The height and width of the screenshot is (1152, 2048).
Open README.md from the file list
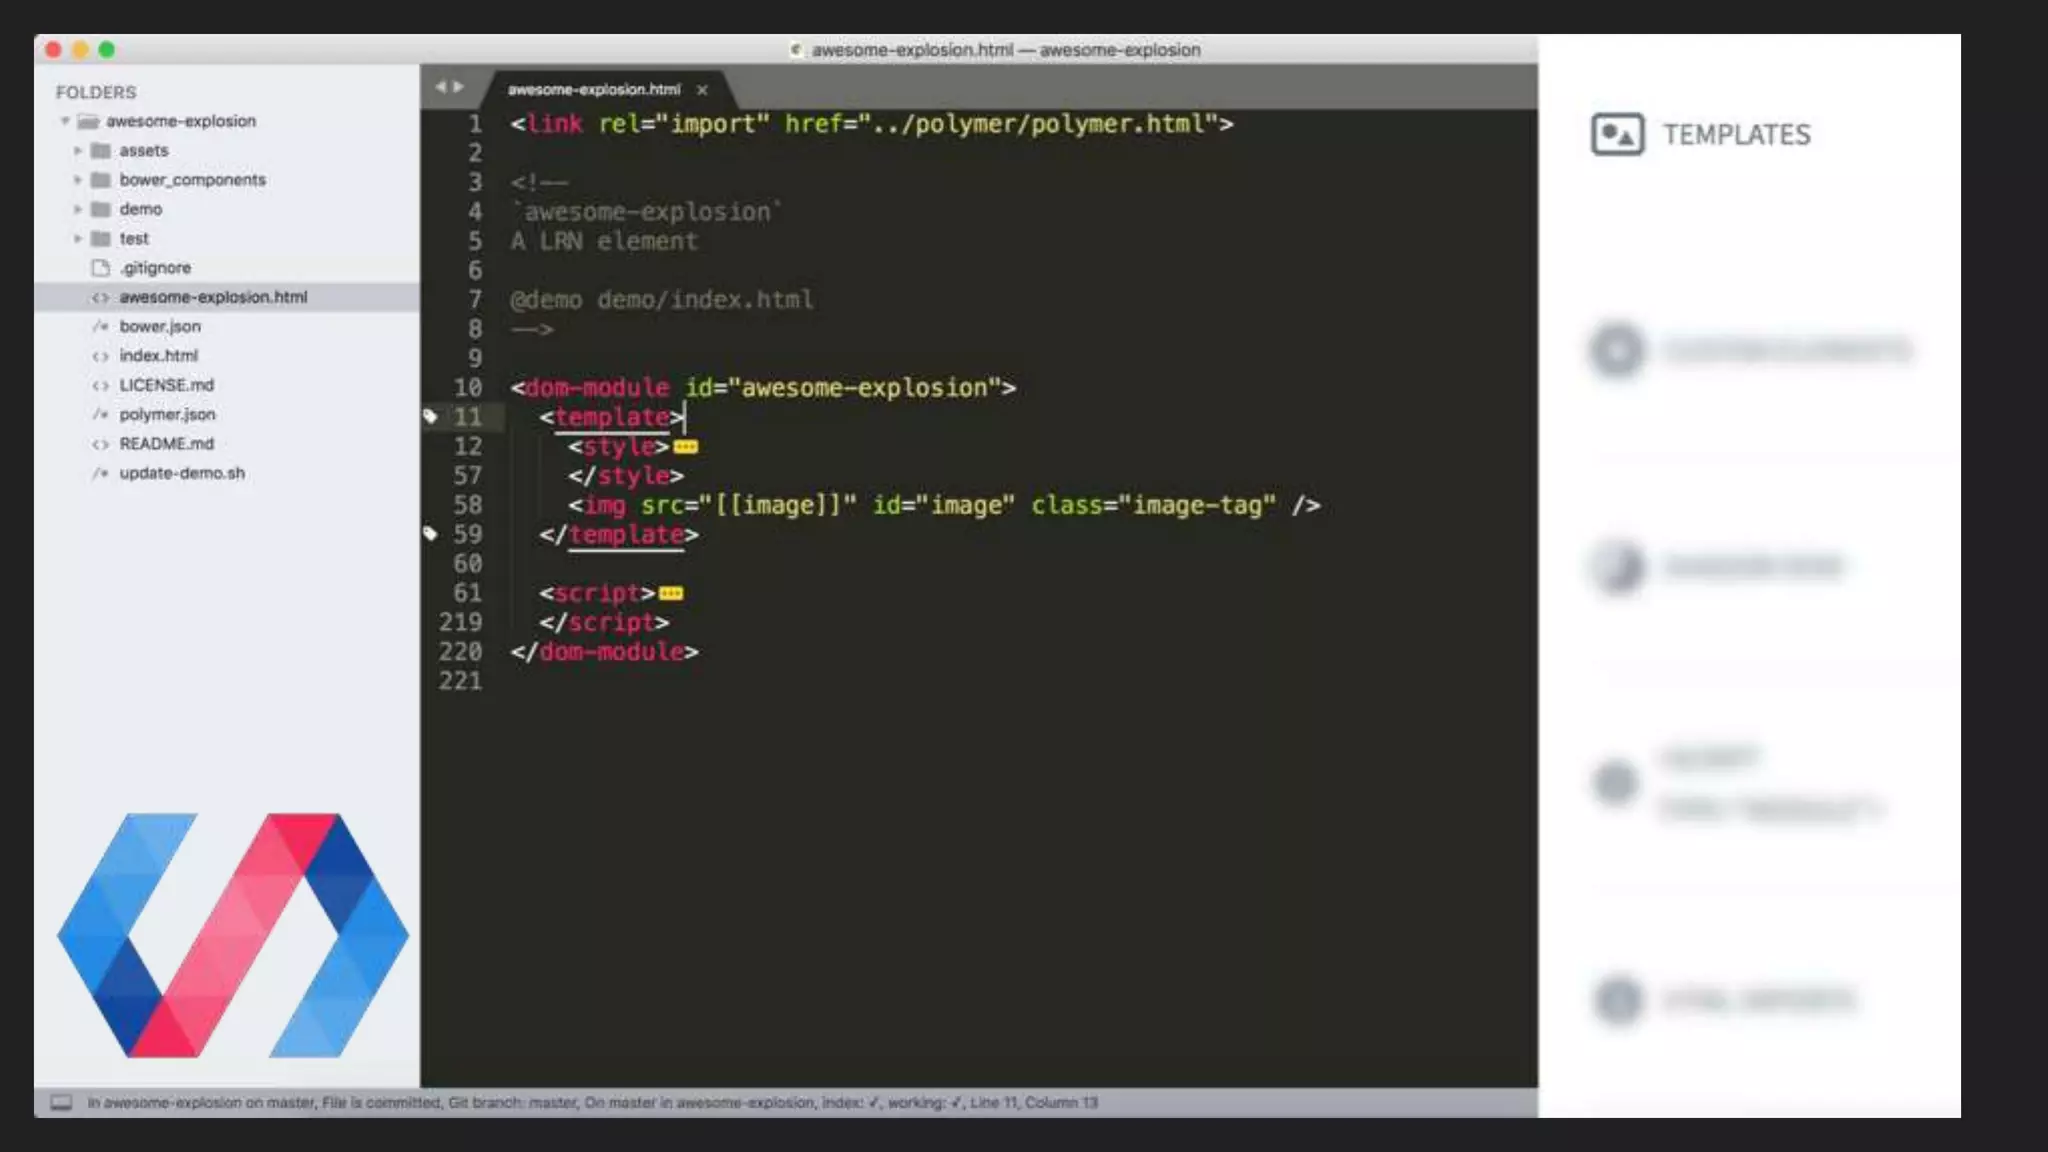pyautogui.click(x=166, y=444)
